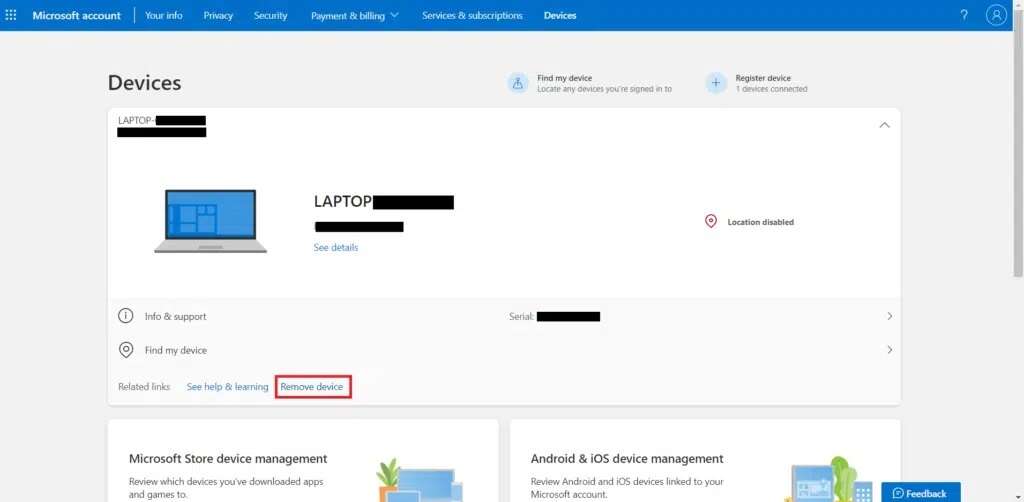Click the help question mark icon

[x=964, y=15]
